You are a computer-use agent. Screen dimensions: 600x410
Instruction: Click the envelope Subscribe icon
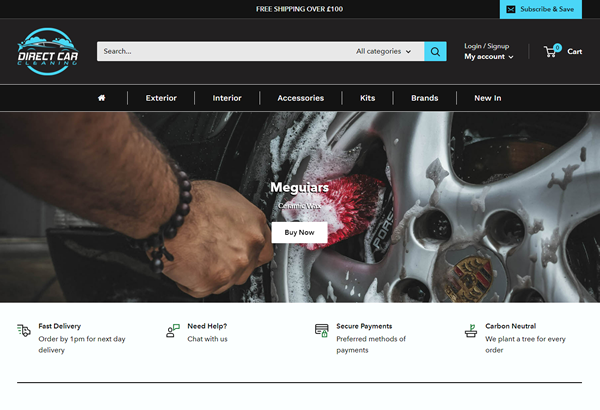tap(511, 9)
